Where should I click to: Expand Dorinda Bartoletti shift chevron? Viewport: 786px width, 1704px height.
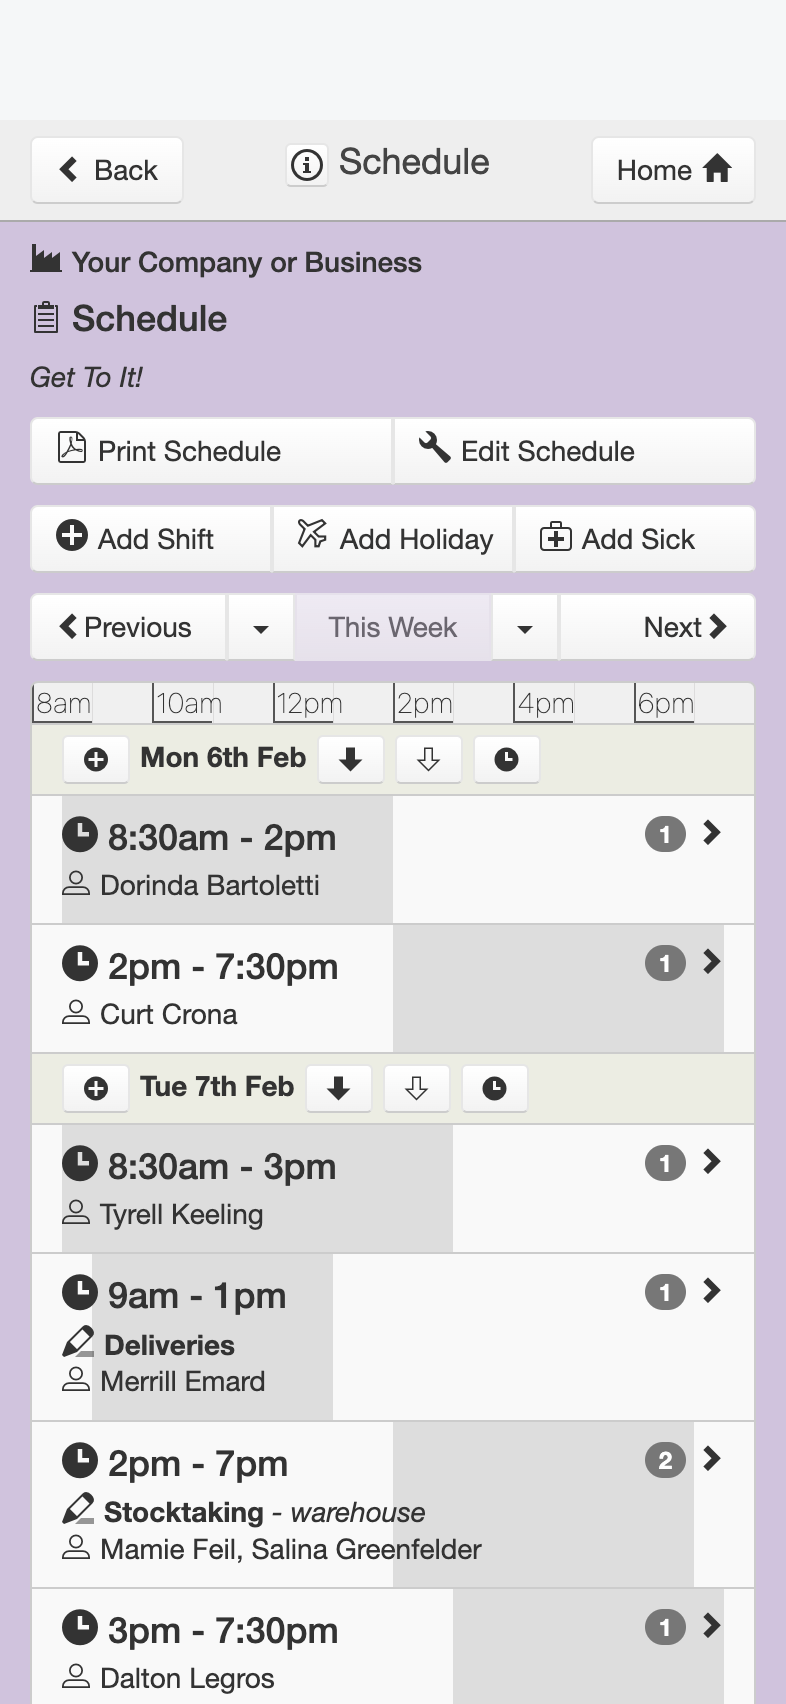click(x=712, y=833)
